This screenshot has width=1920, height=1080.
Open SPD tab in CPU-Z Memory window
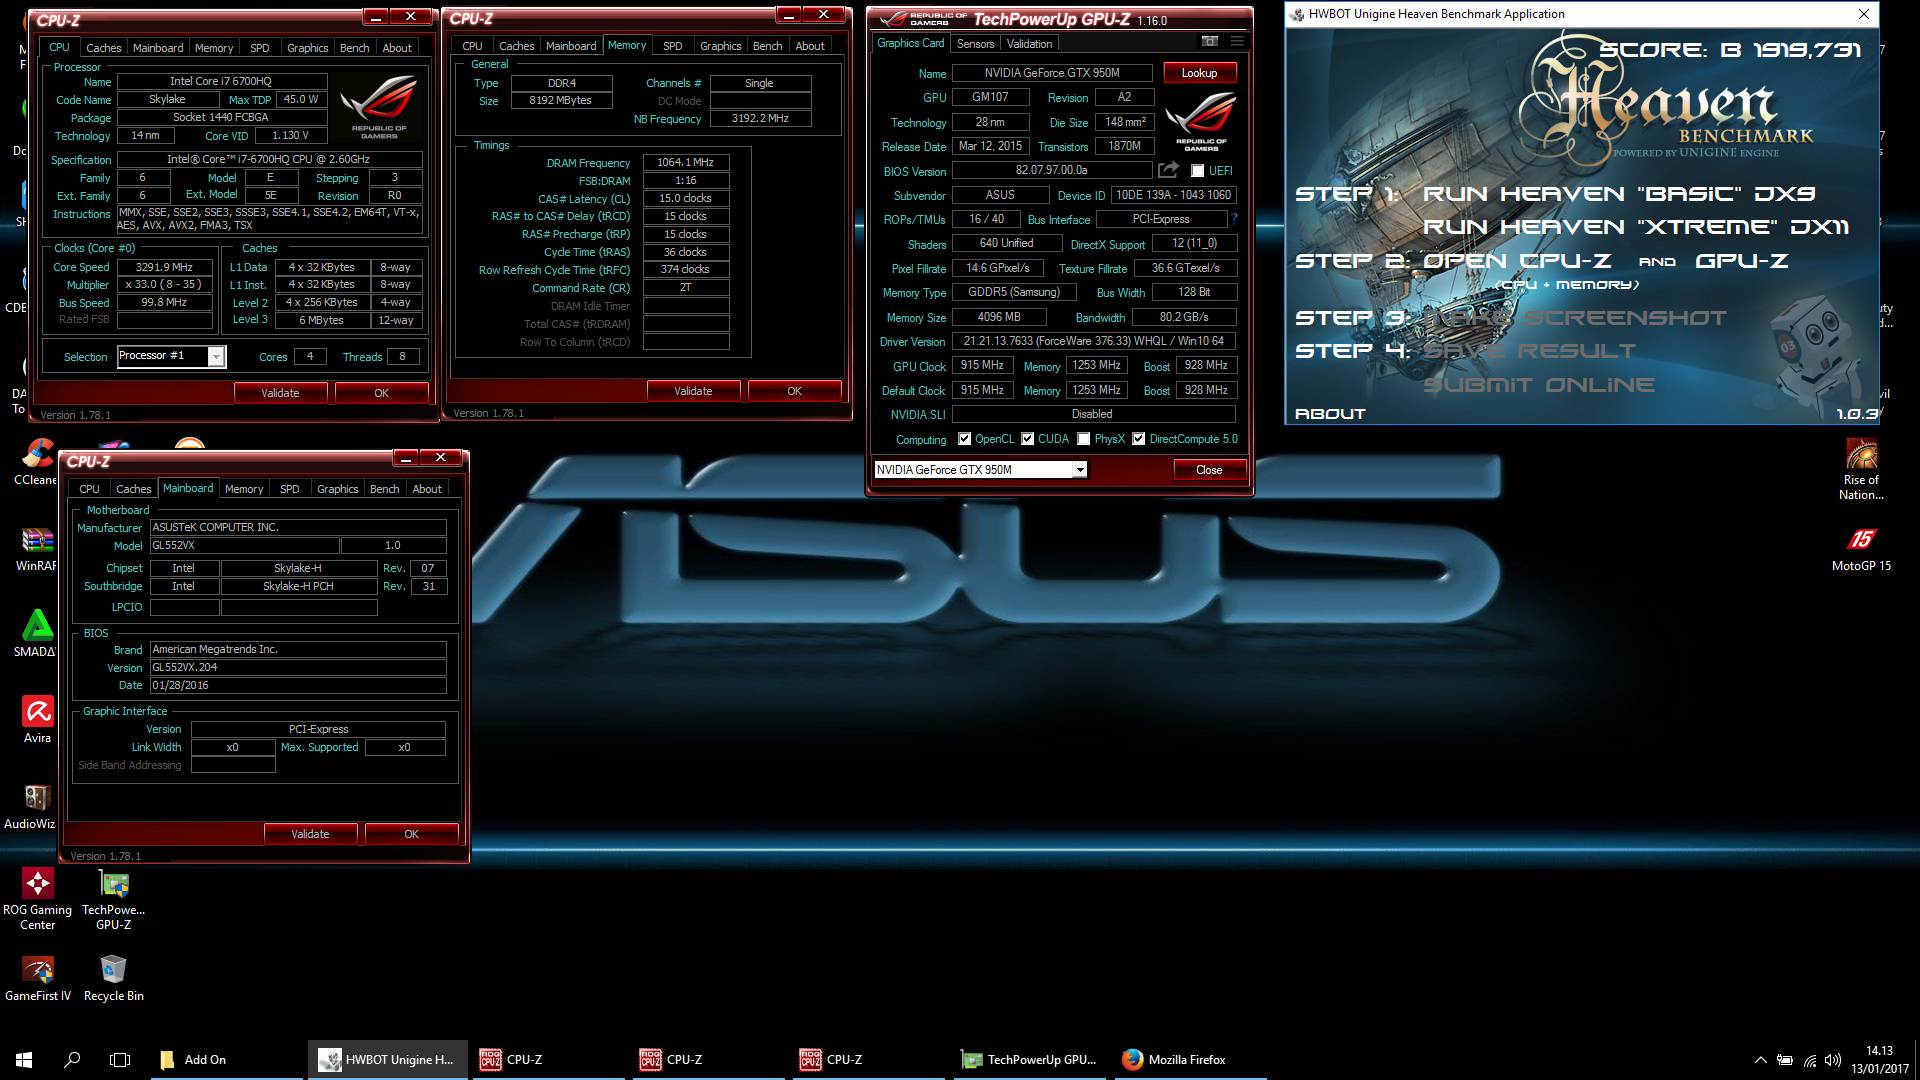pyautogui.click(x=673, y=46)
